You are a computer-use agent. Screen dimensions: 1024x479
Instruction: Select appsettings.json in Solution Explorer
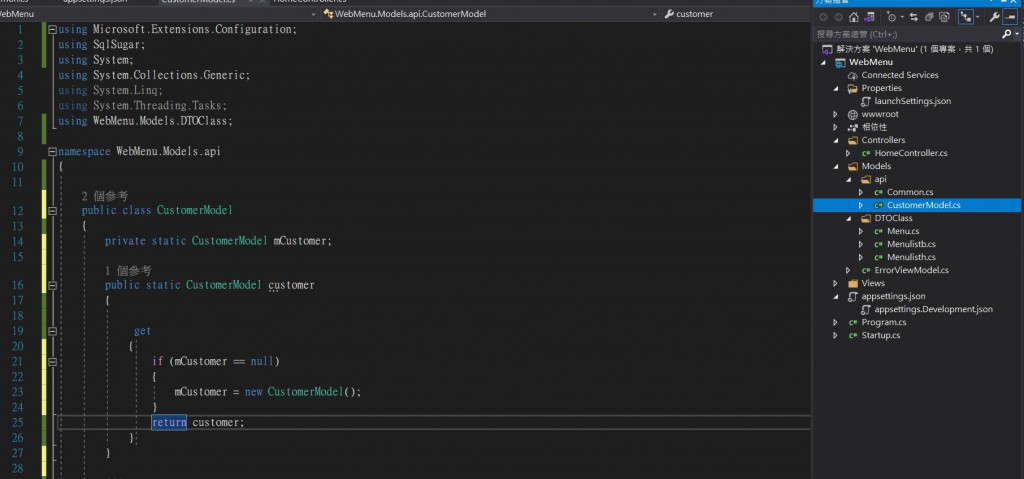pos(893,296)
